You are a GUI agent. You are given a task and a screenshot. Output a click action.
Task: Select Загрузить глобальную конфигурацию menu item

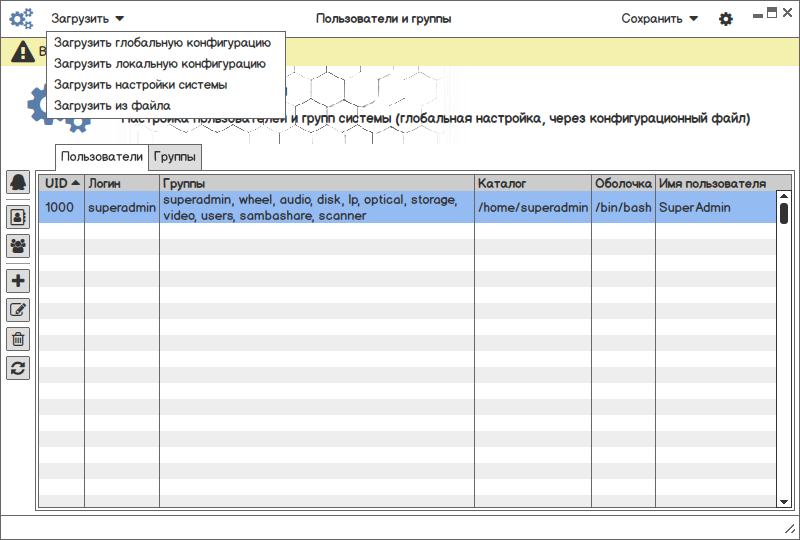coord(162,43)
